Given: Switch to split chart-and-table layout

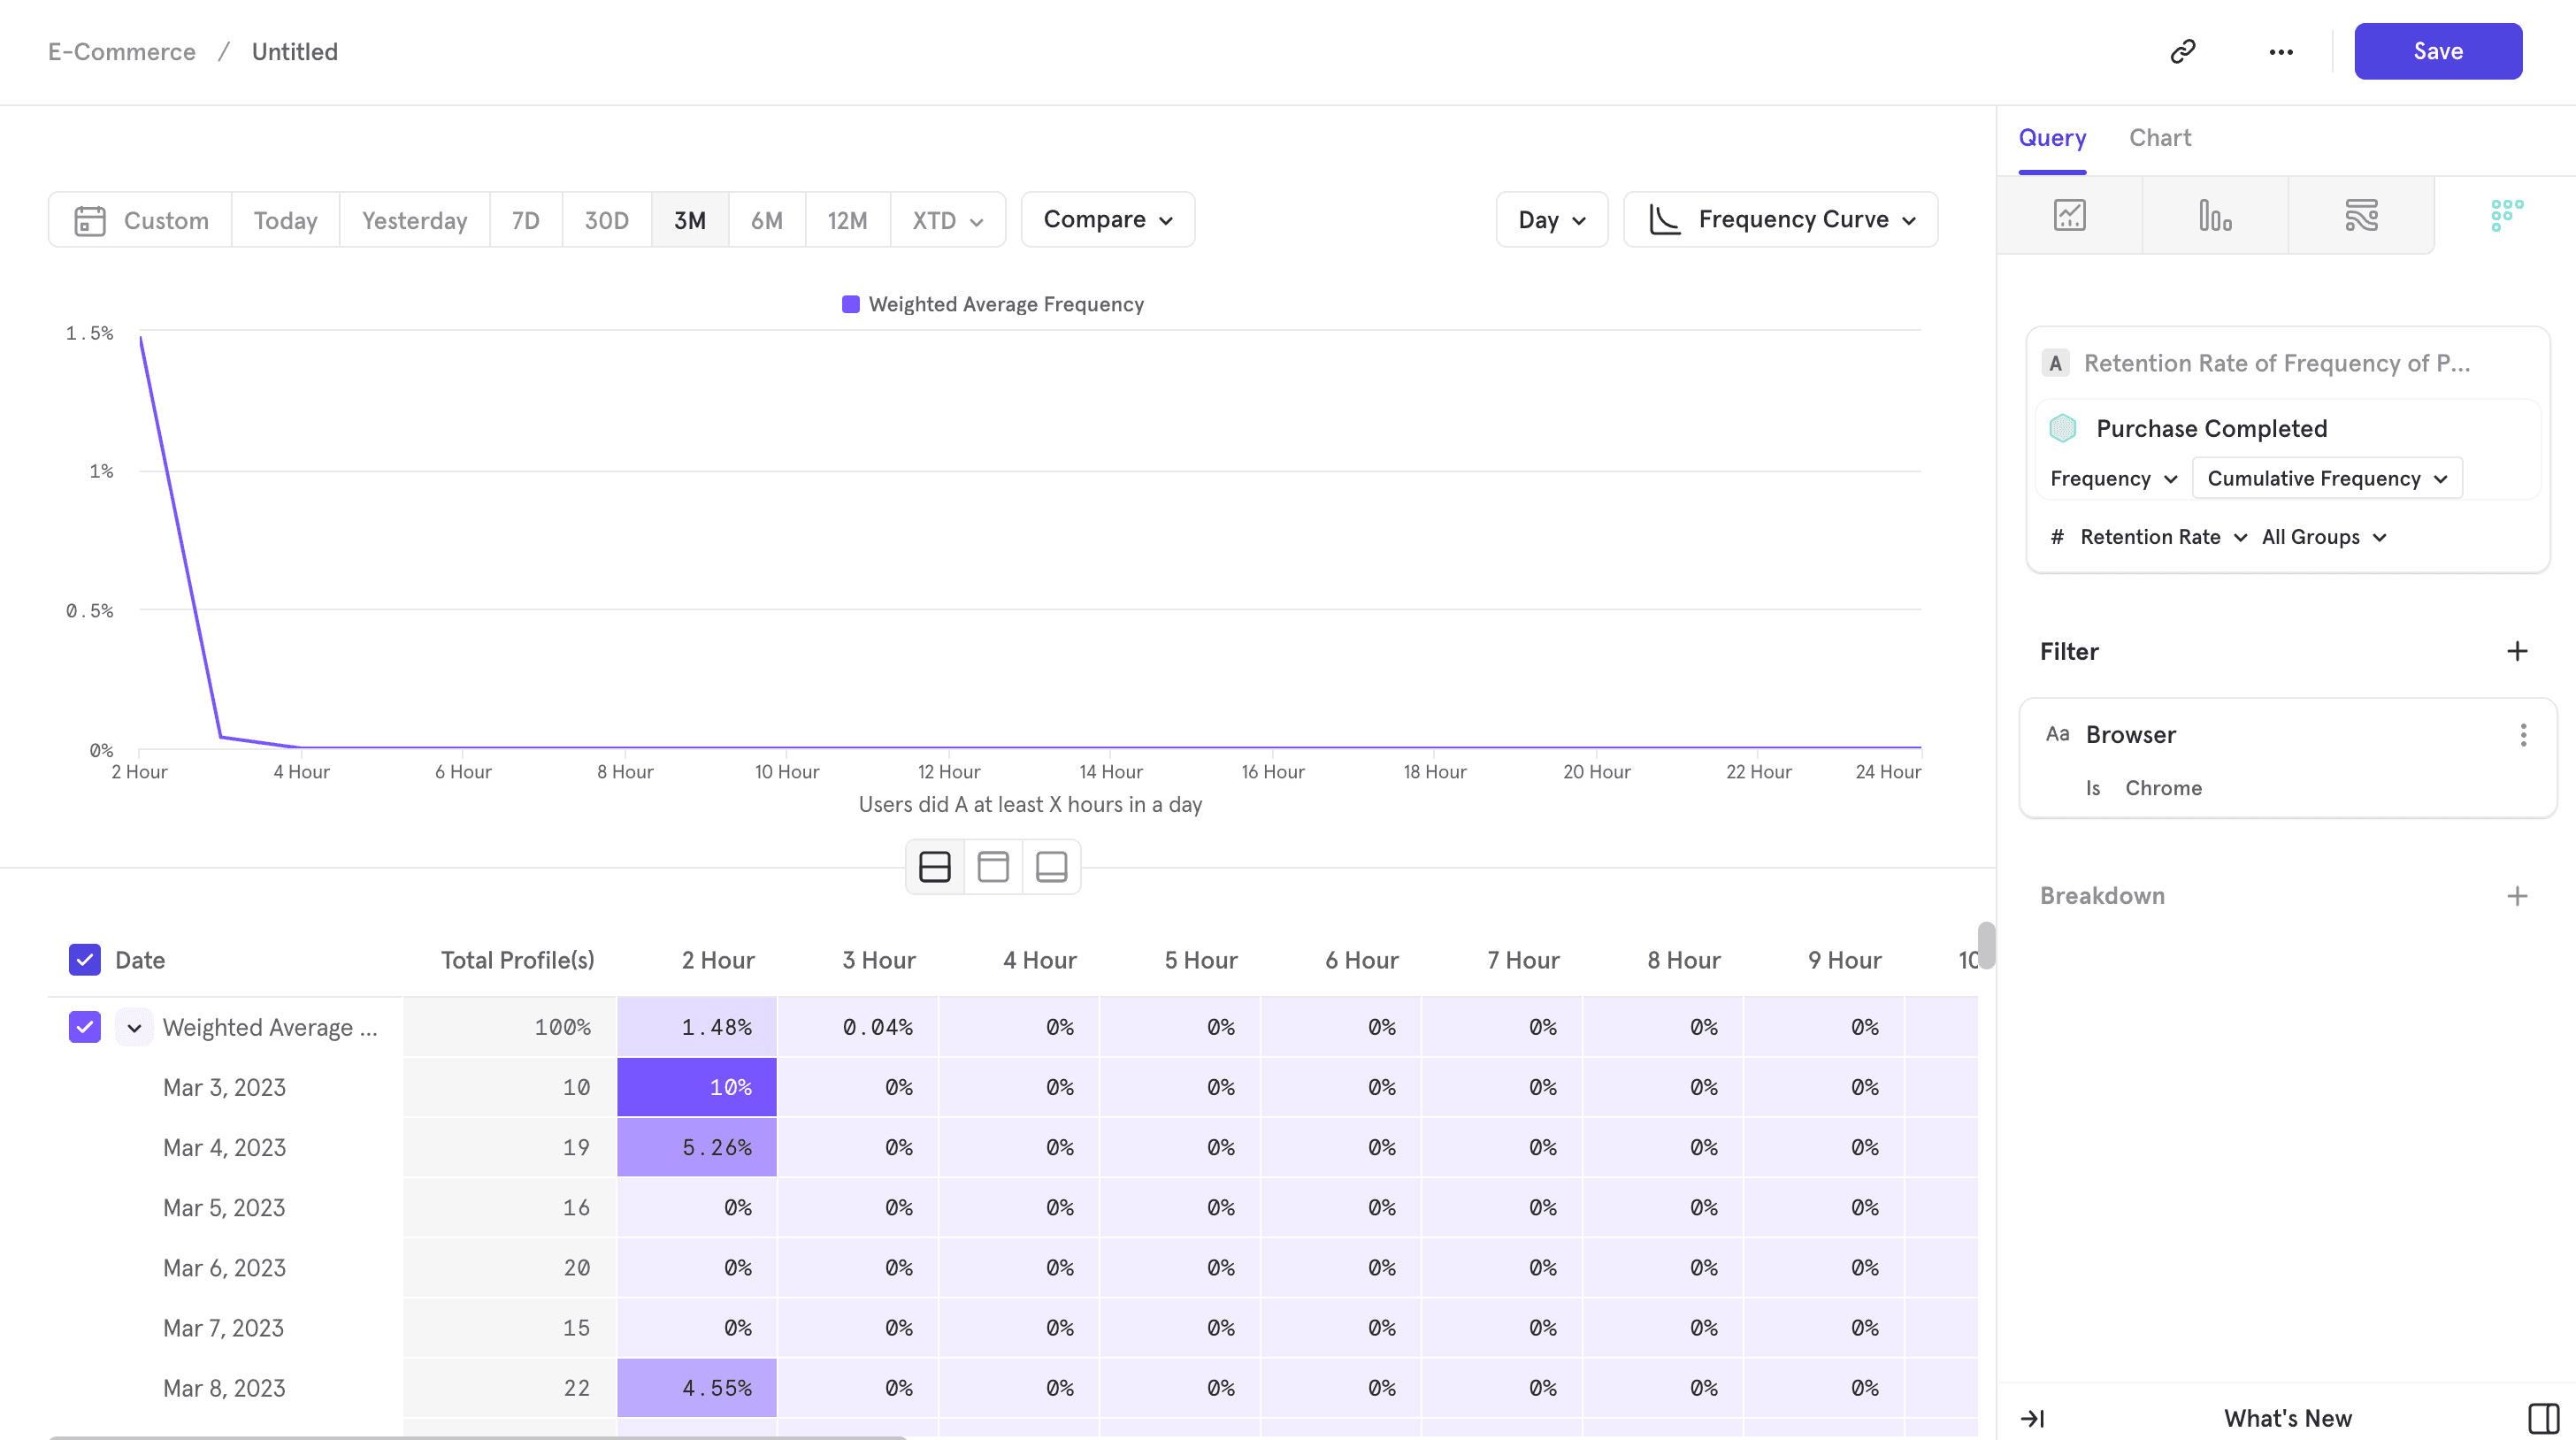Looking at the screenshot, I should (x=934, y=866).
